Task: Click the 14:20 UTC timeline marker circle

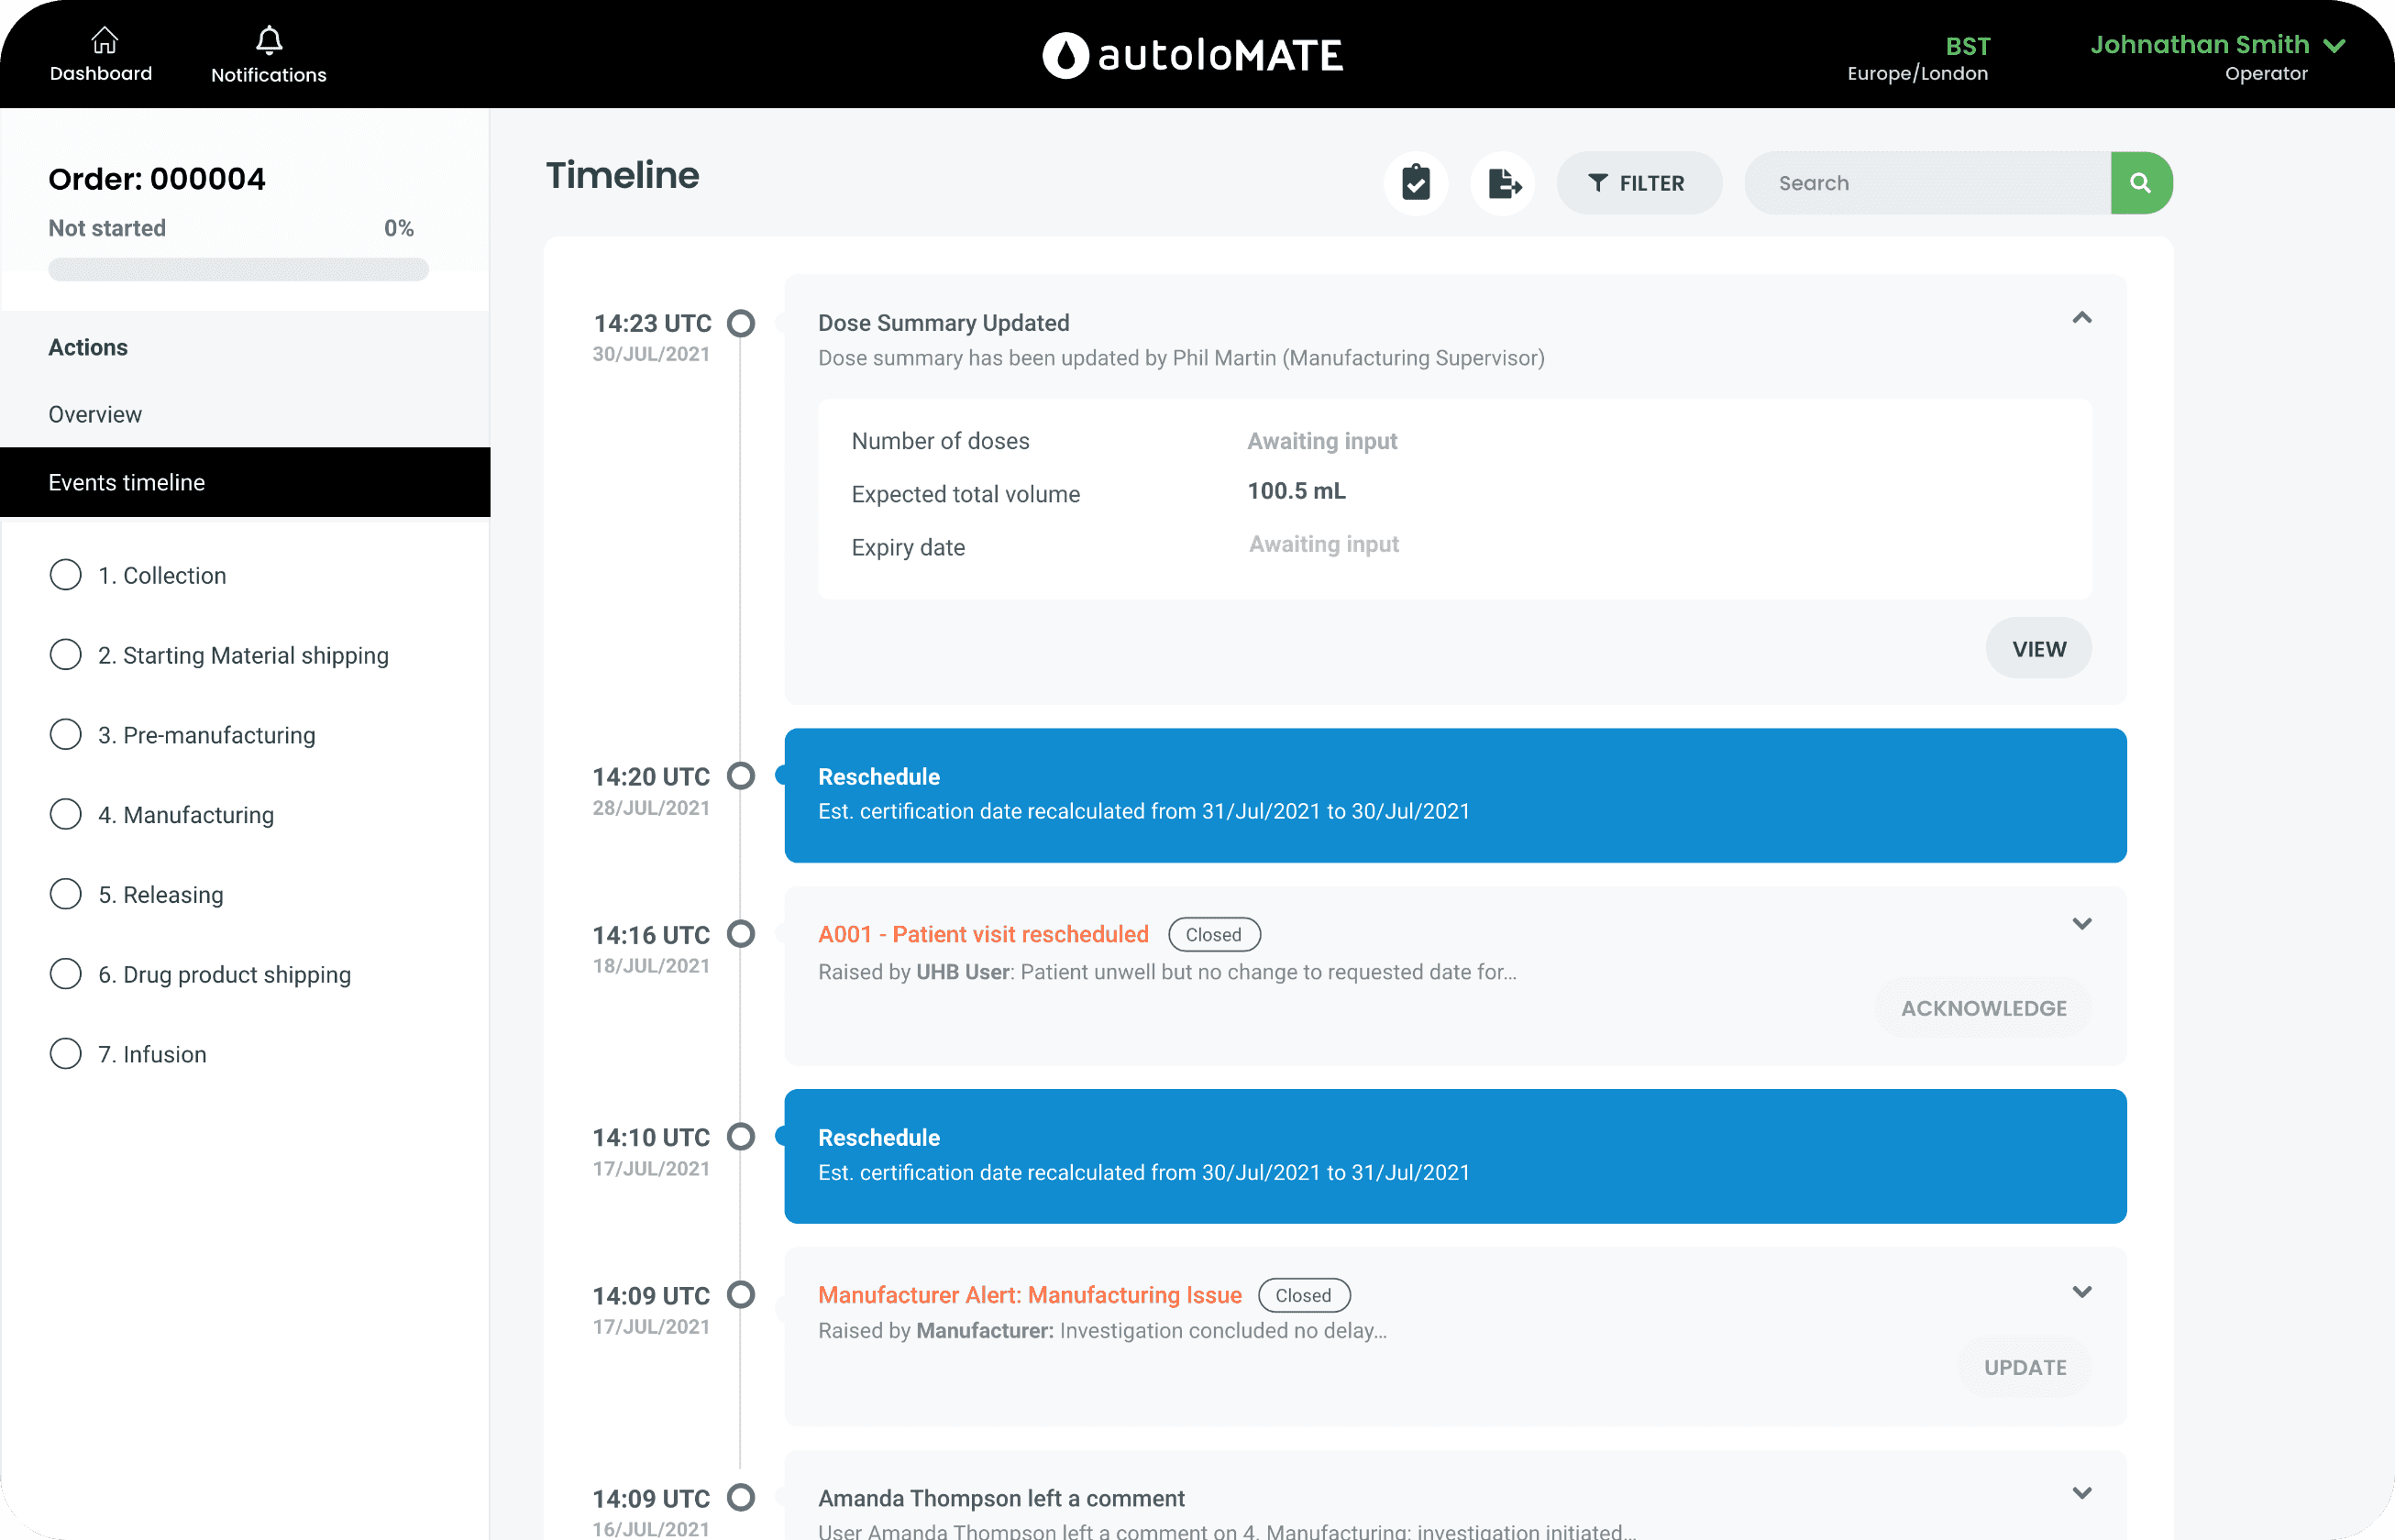Action: [x=741, y=776]
